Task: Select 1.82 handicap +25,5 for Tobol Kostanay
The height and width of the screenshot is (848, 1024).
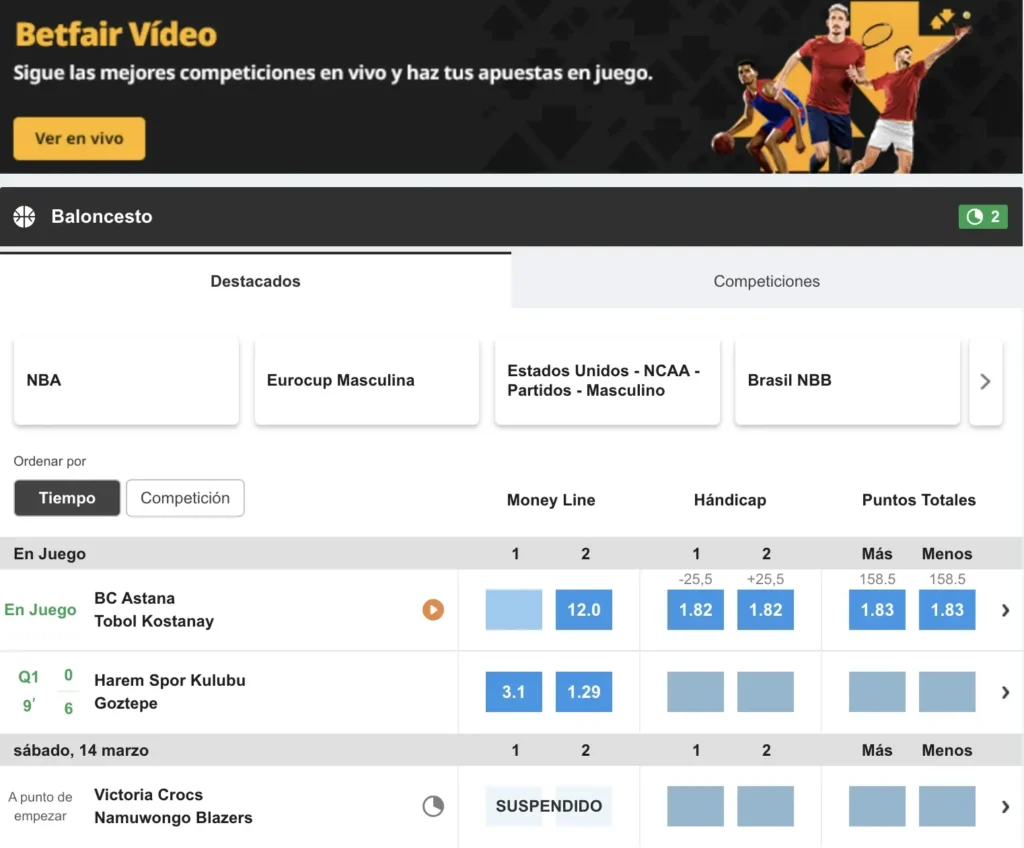Action: [765, 610]
